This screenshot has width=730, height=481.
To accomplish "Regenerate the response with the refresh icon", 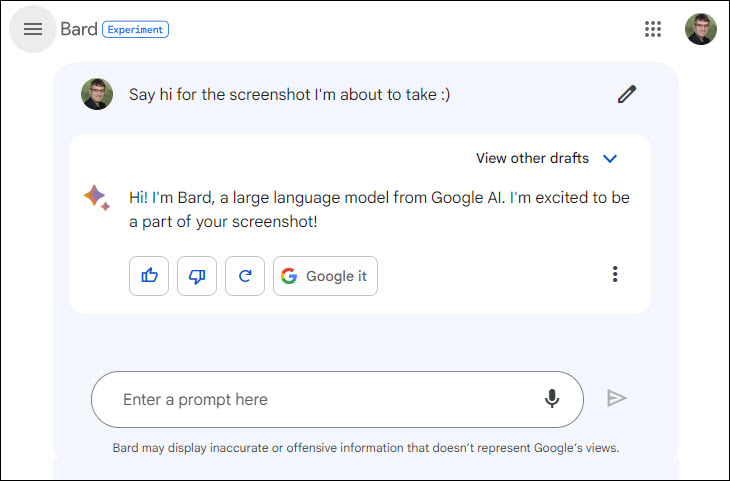I will pyautogui.click(x=245, y=276).
